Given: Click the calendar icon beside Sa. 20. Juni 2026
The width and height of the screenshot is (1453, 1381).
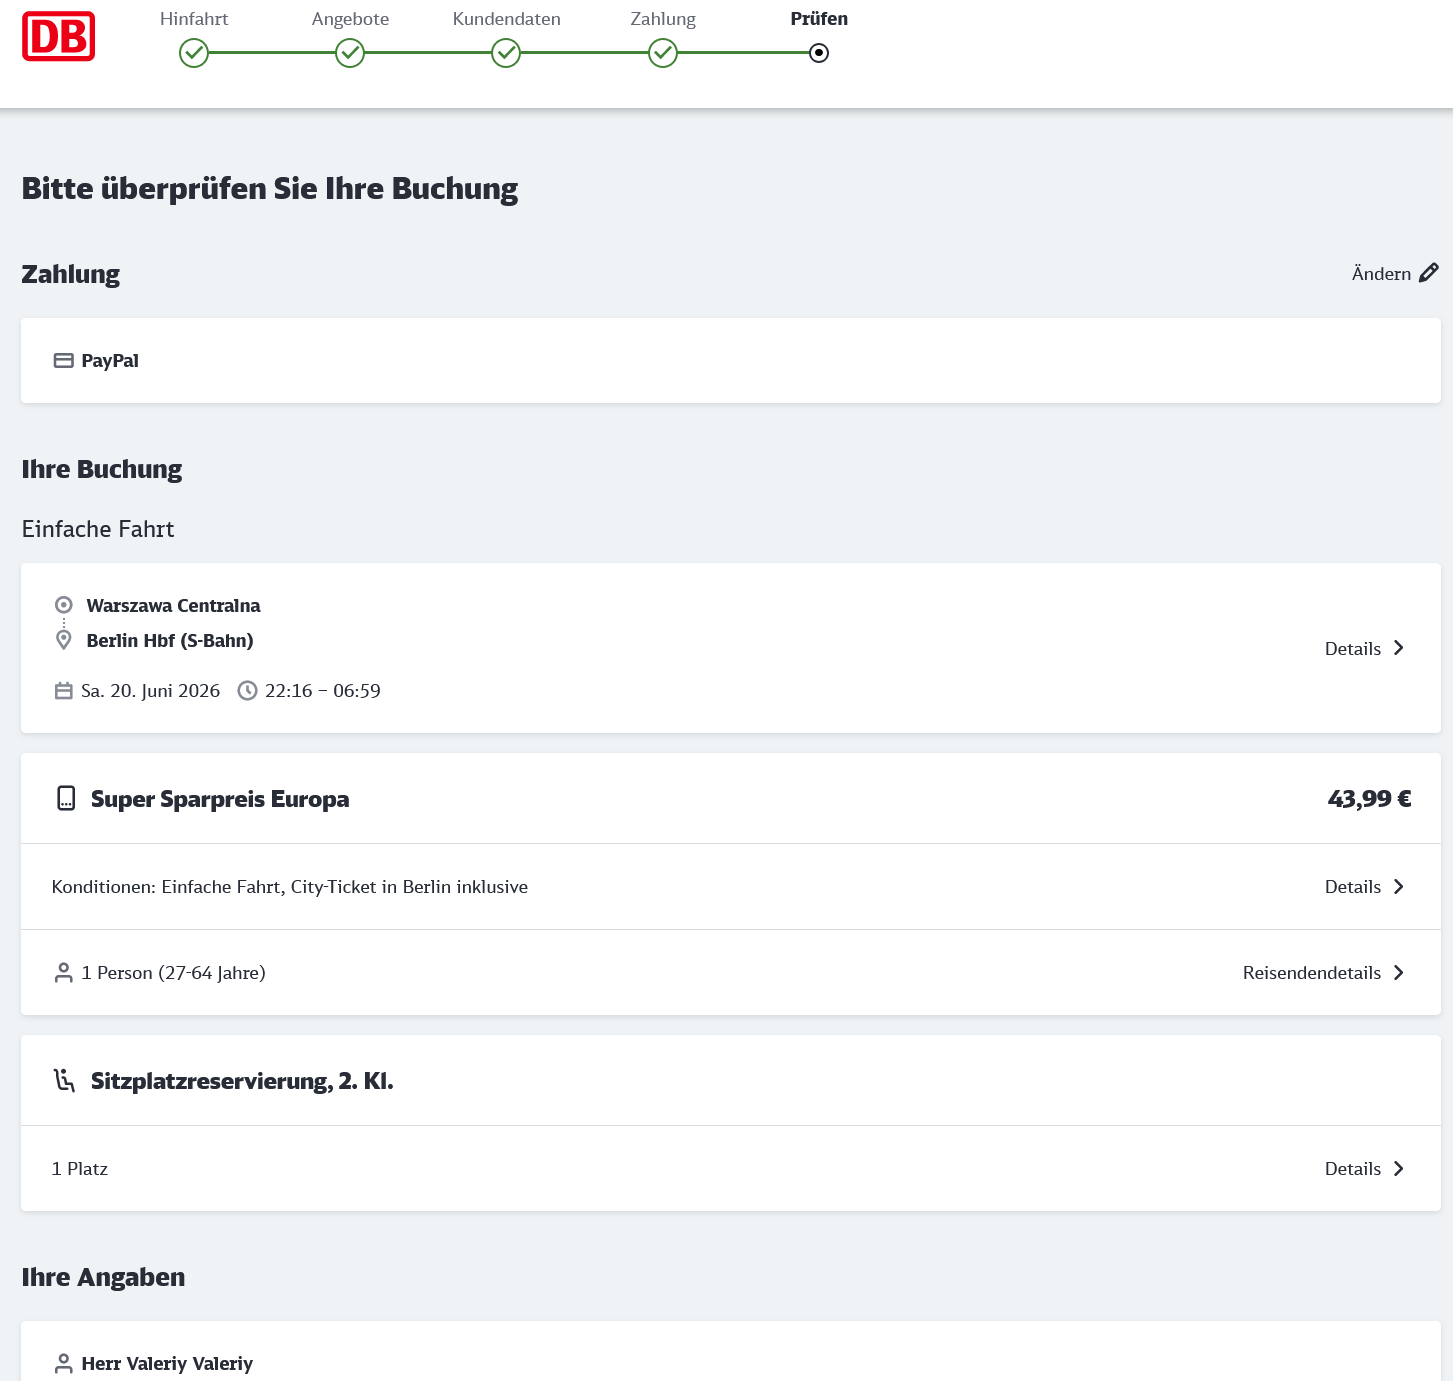Looking at the screenshot, I should tap(63, 690).
